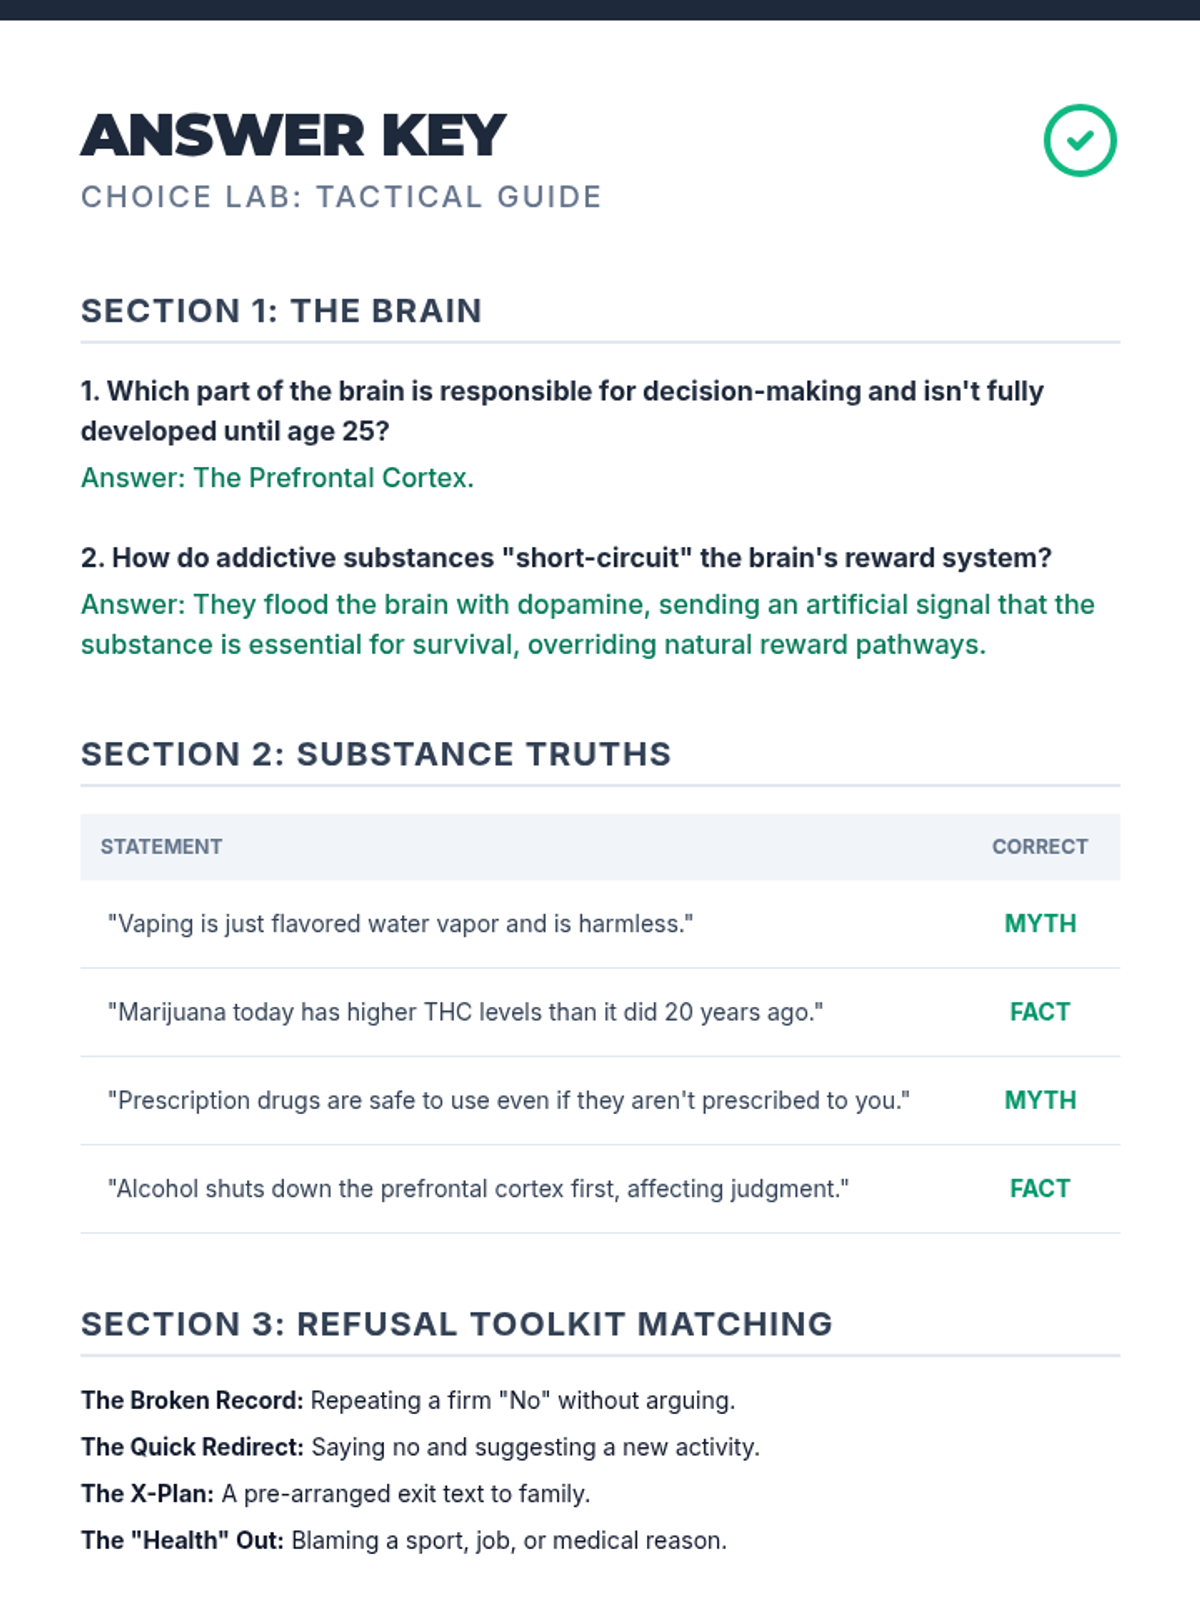Click FACT label for marijuana statement
The height and width of the screenshot is (1600, 1200).
tap(1040, 1012)
